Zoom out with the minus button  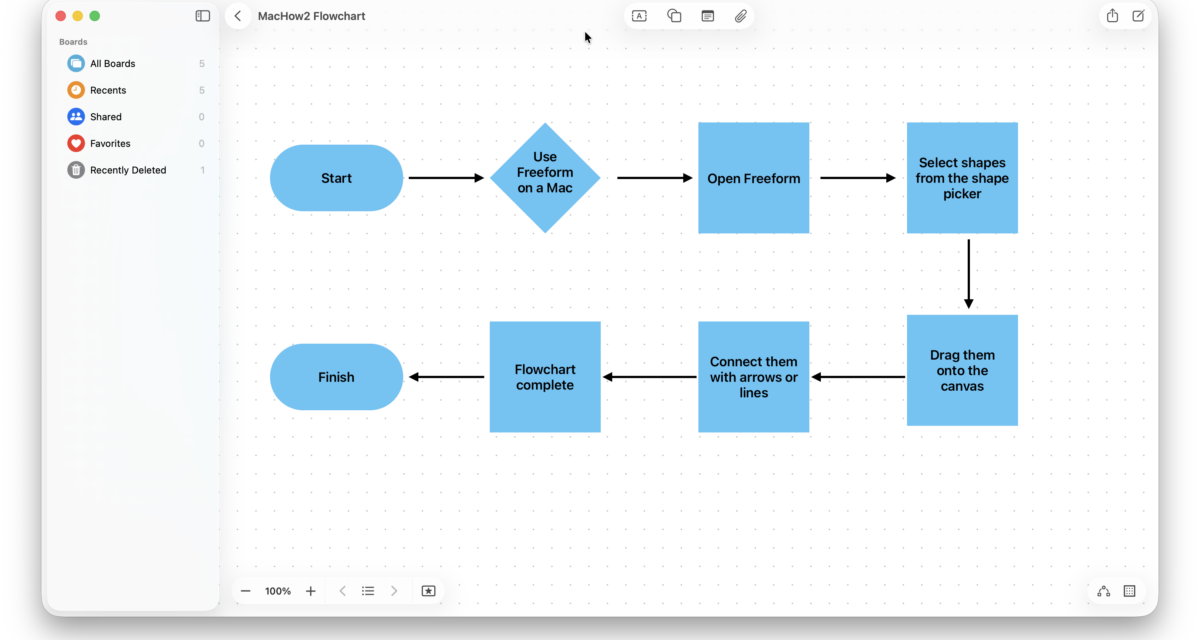tap(245, 591)
